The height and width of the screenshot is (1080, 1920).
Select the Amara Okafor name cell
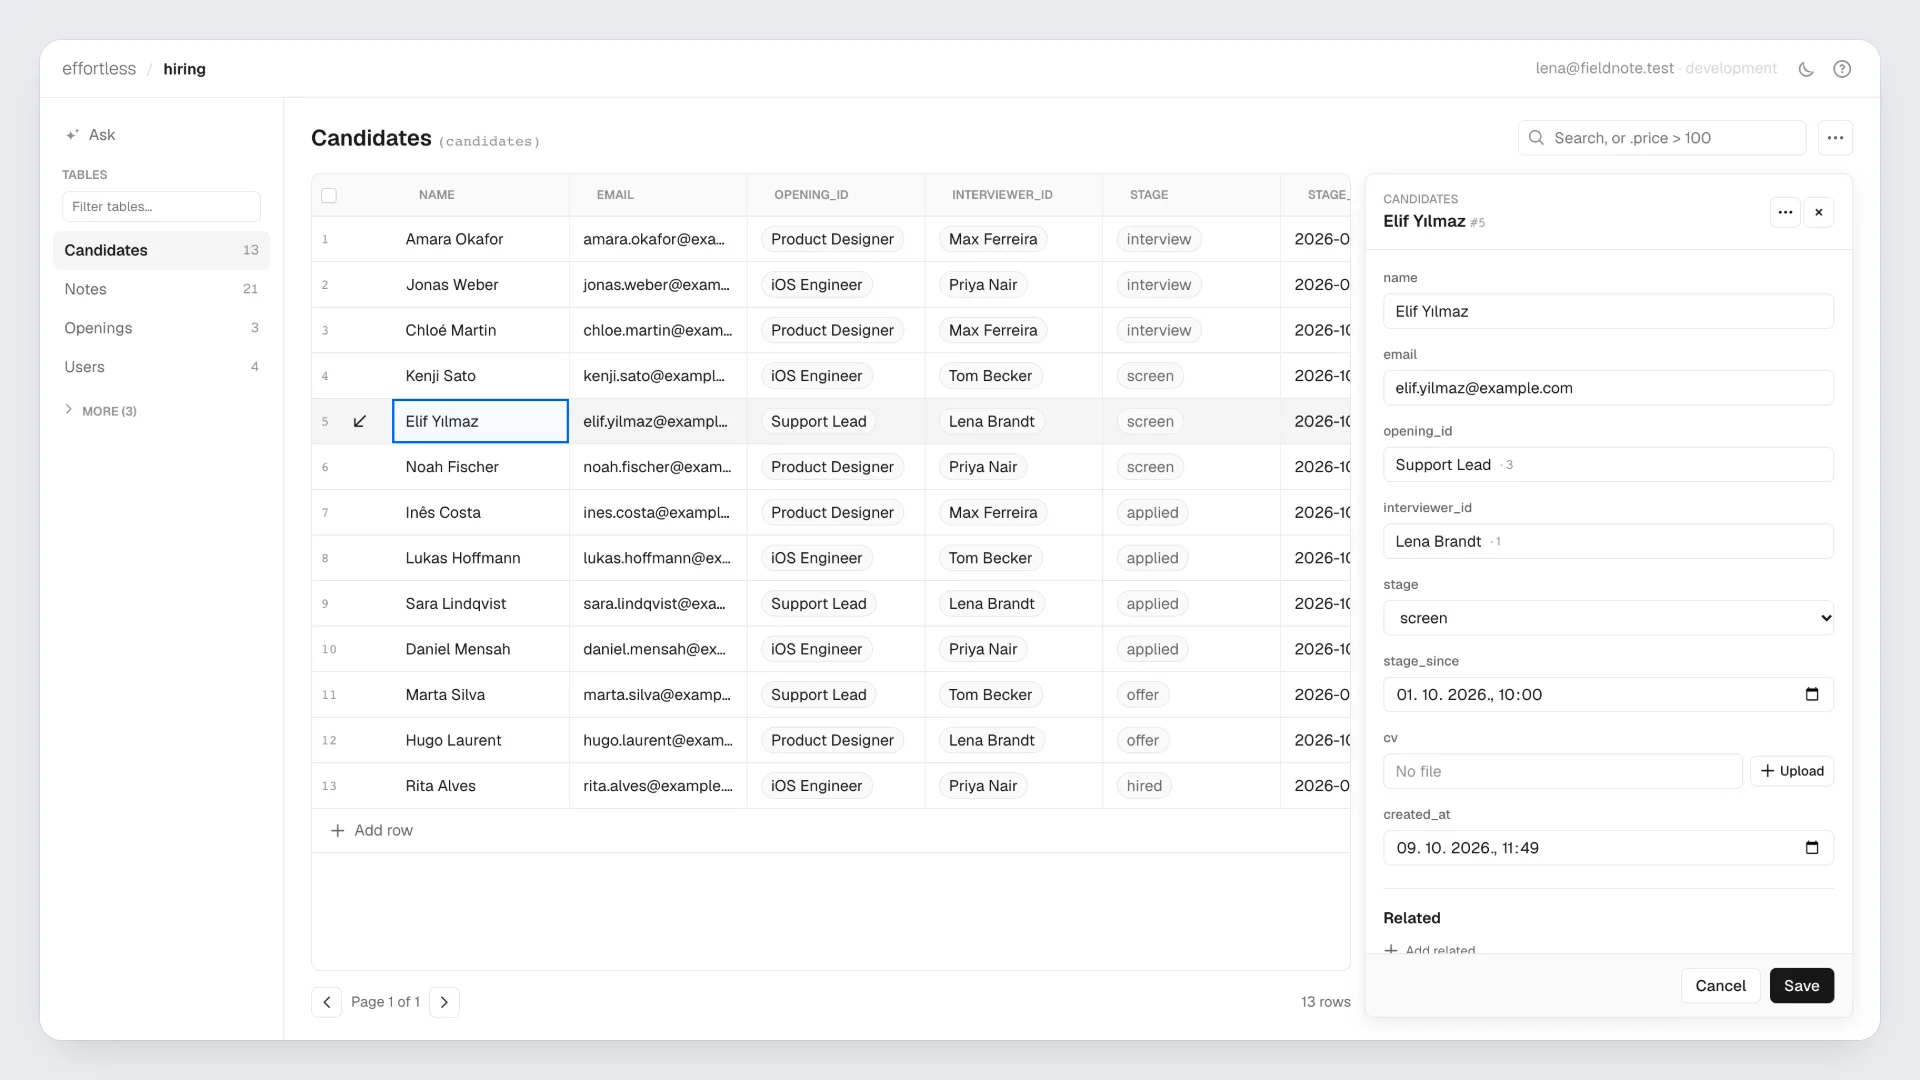(x=480, y=239)
